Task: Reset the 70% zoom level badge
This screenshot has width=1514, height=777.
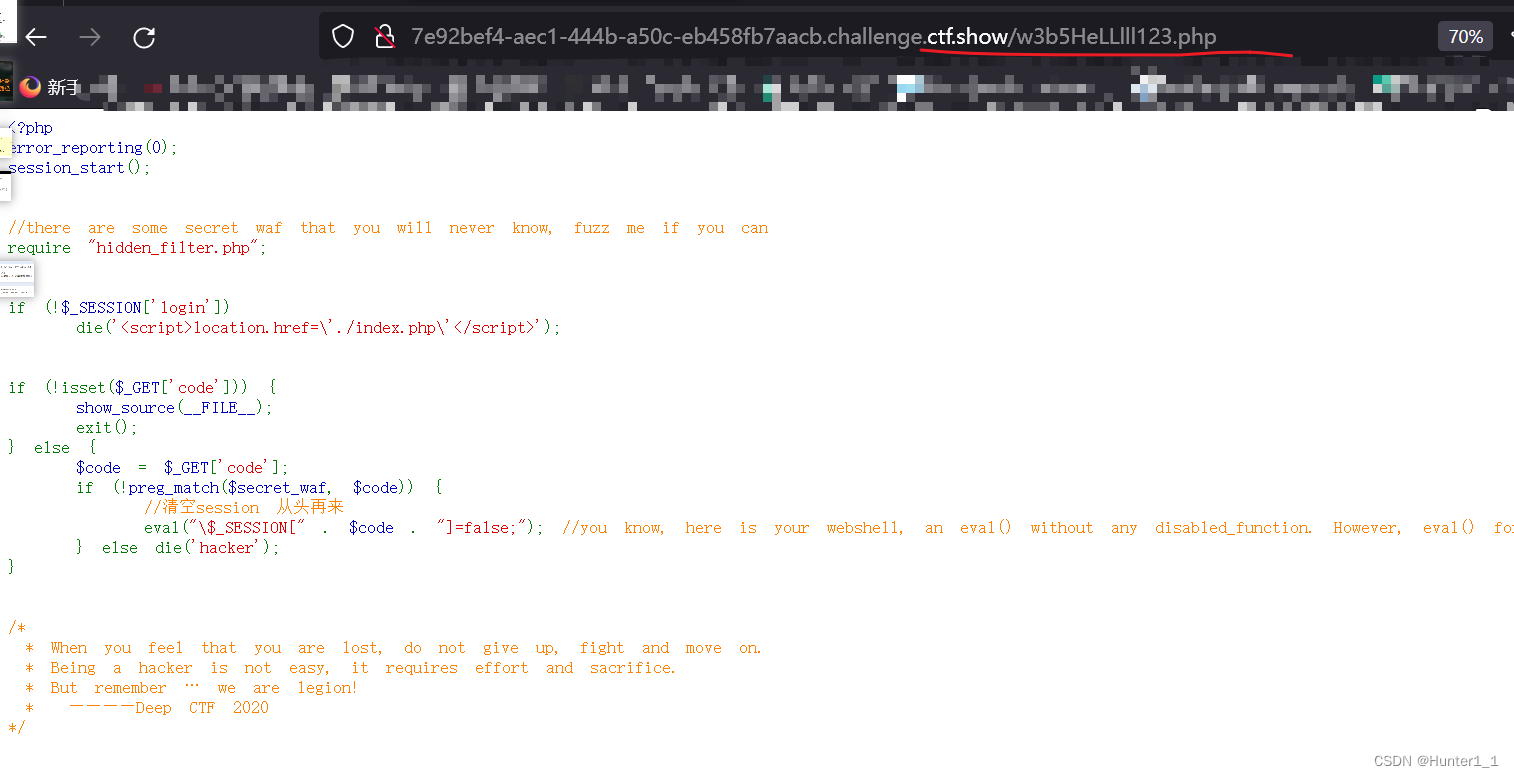Action: tap(1465, 37)
